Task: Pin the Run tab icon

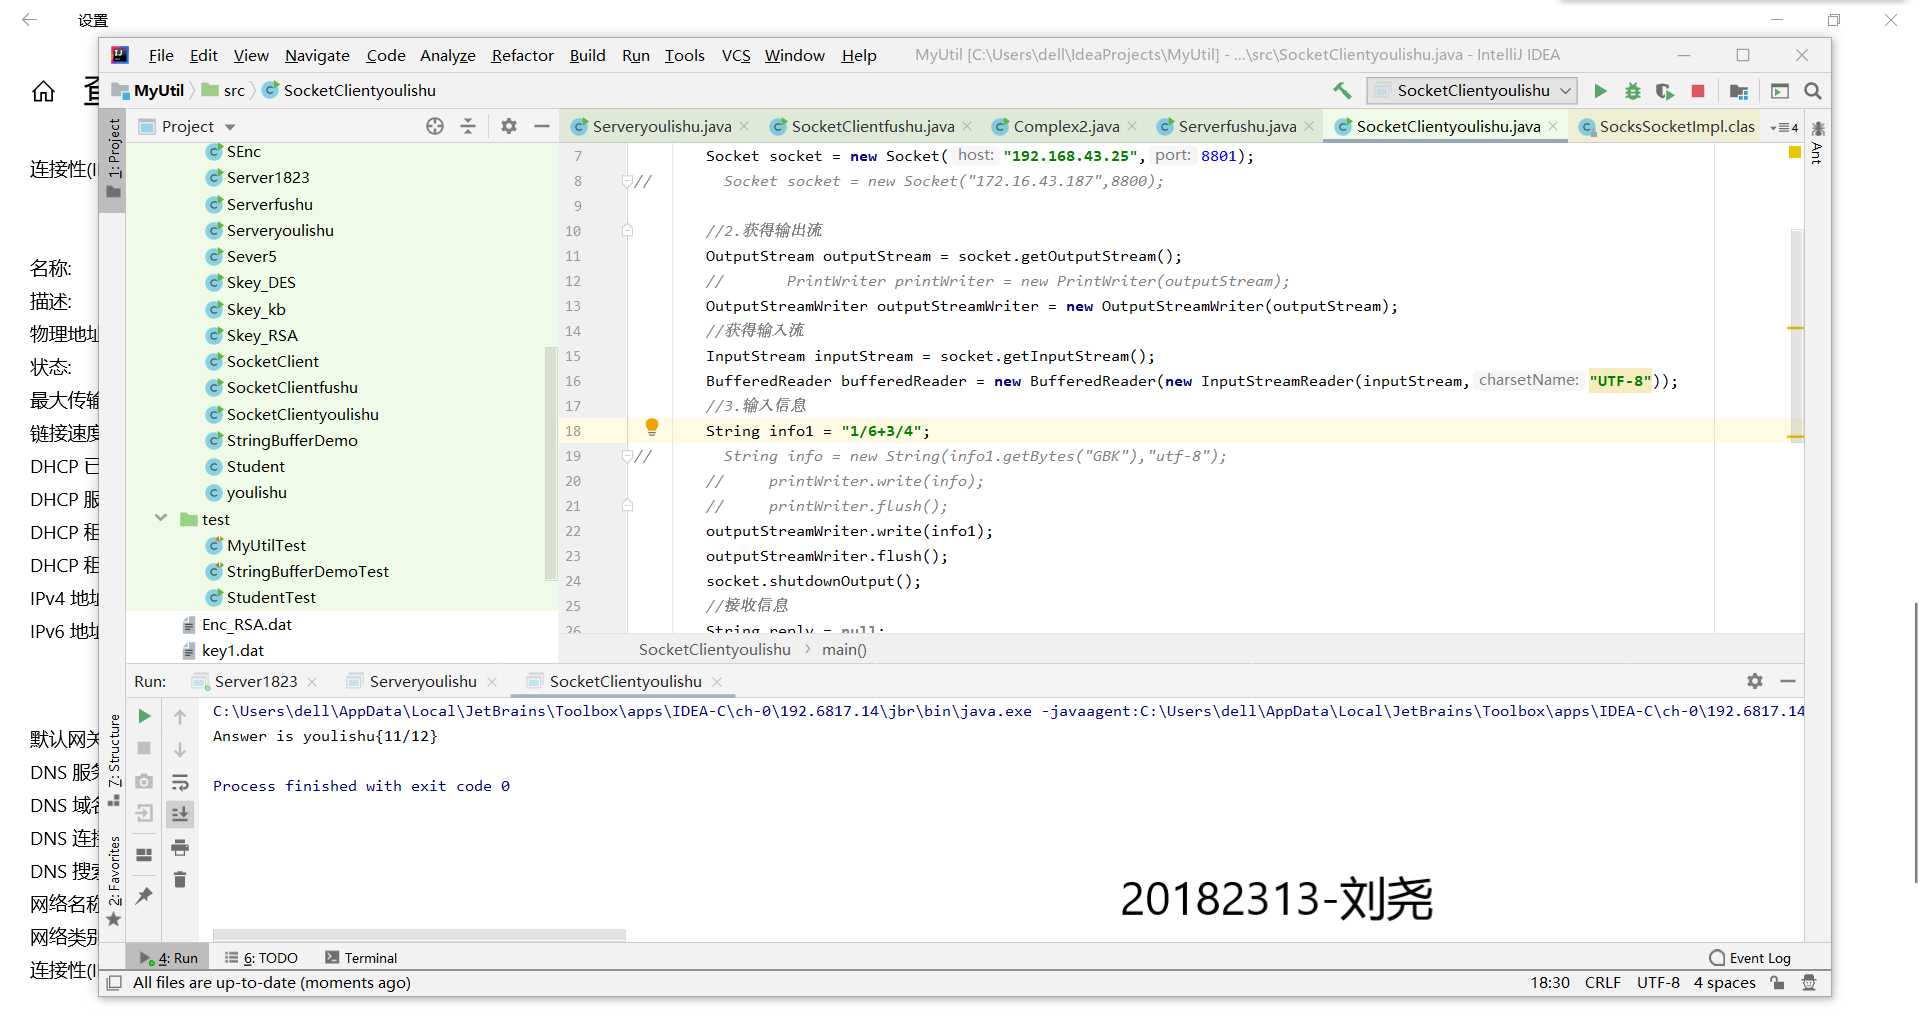Action: click(x=144, y=896)
